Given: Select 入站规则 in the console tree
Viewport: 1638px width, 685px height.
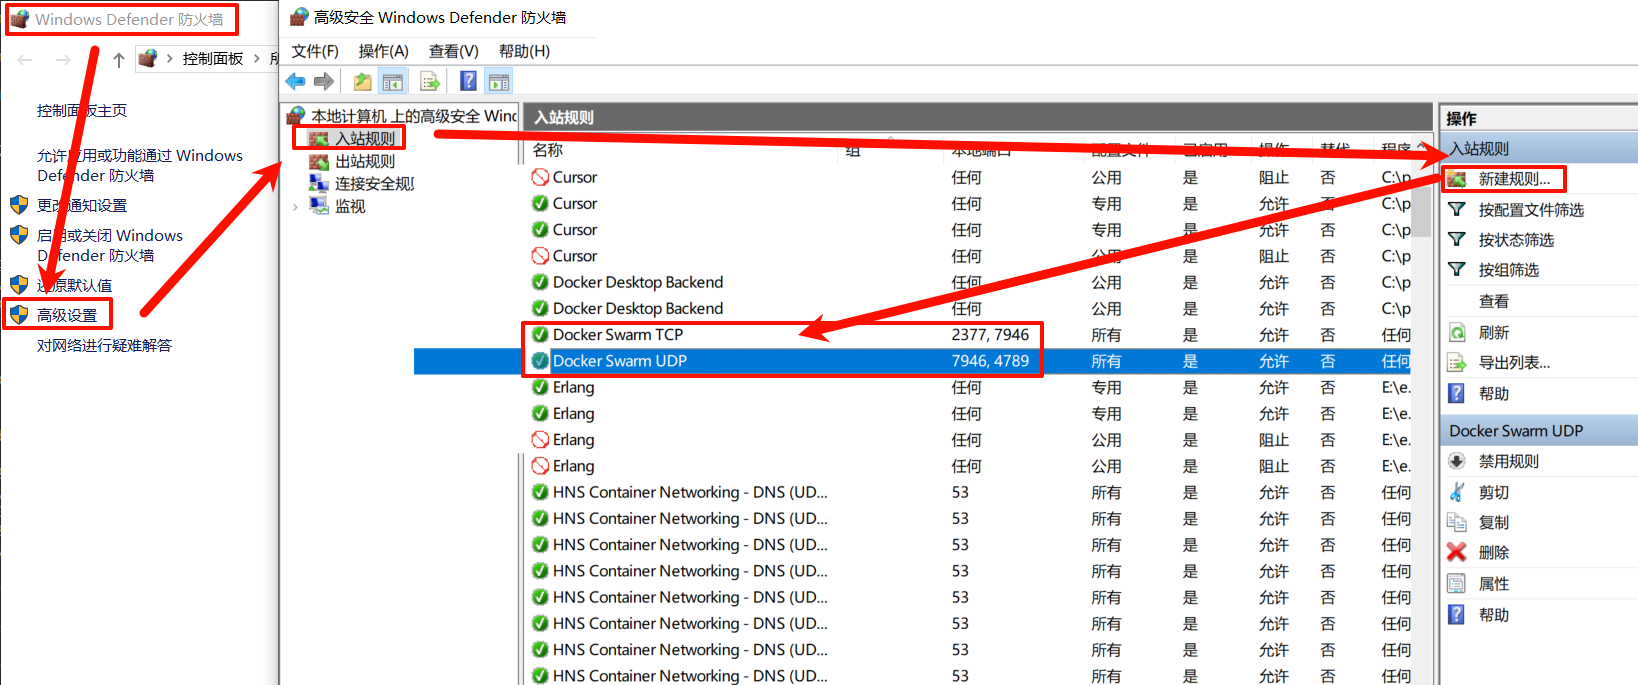Looking at the screenshot, I should (365, 139).
